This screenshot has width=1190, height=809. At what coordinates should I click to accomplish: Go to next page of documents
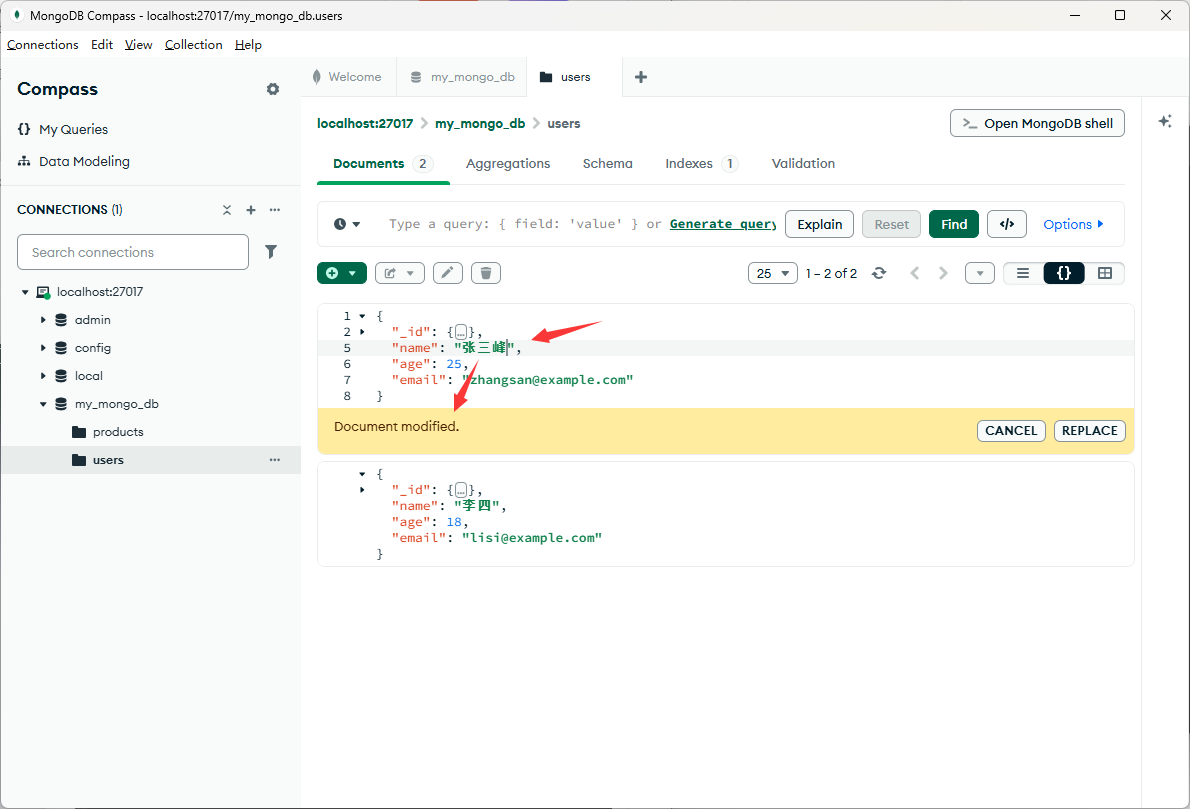(x=943, y=273)
